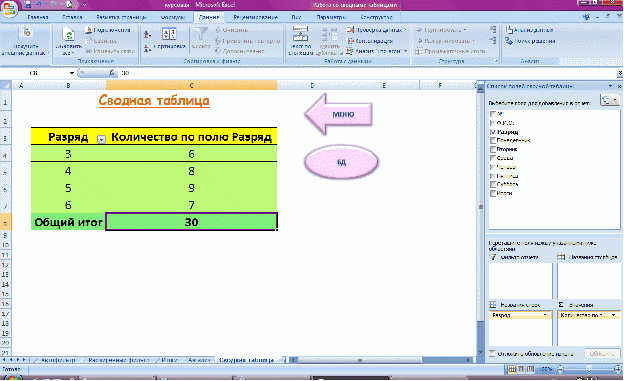Click the Filter funnel icon in ribbon

click(x=201, y=34)
